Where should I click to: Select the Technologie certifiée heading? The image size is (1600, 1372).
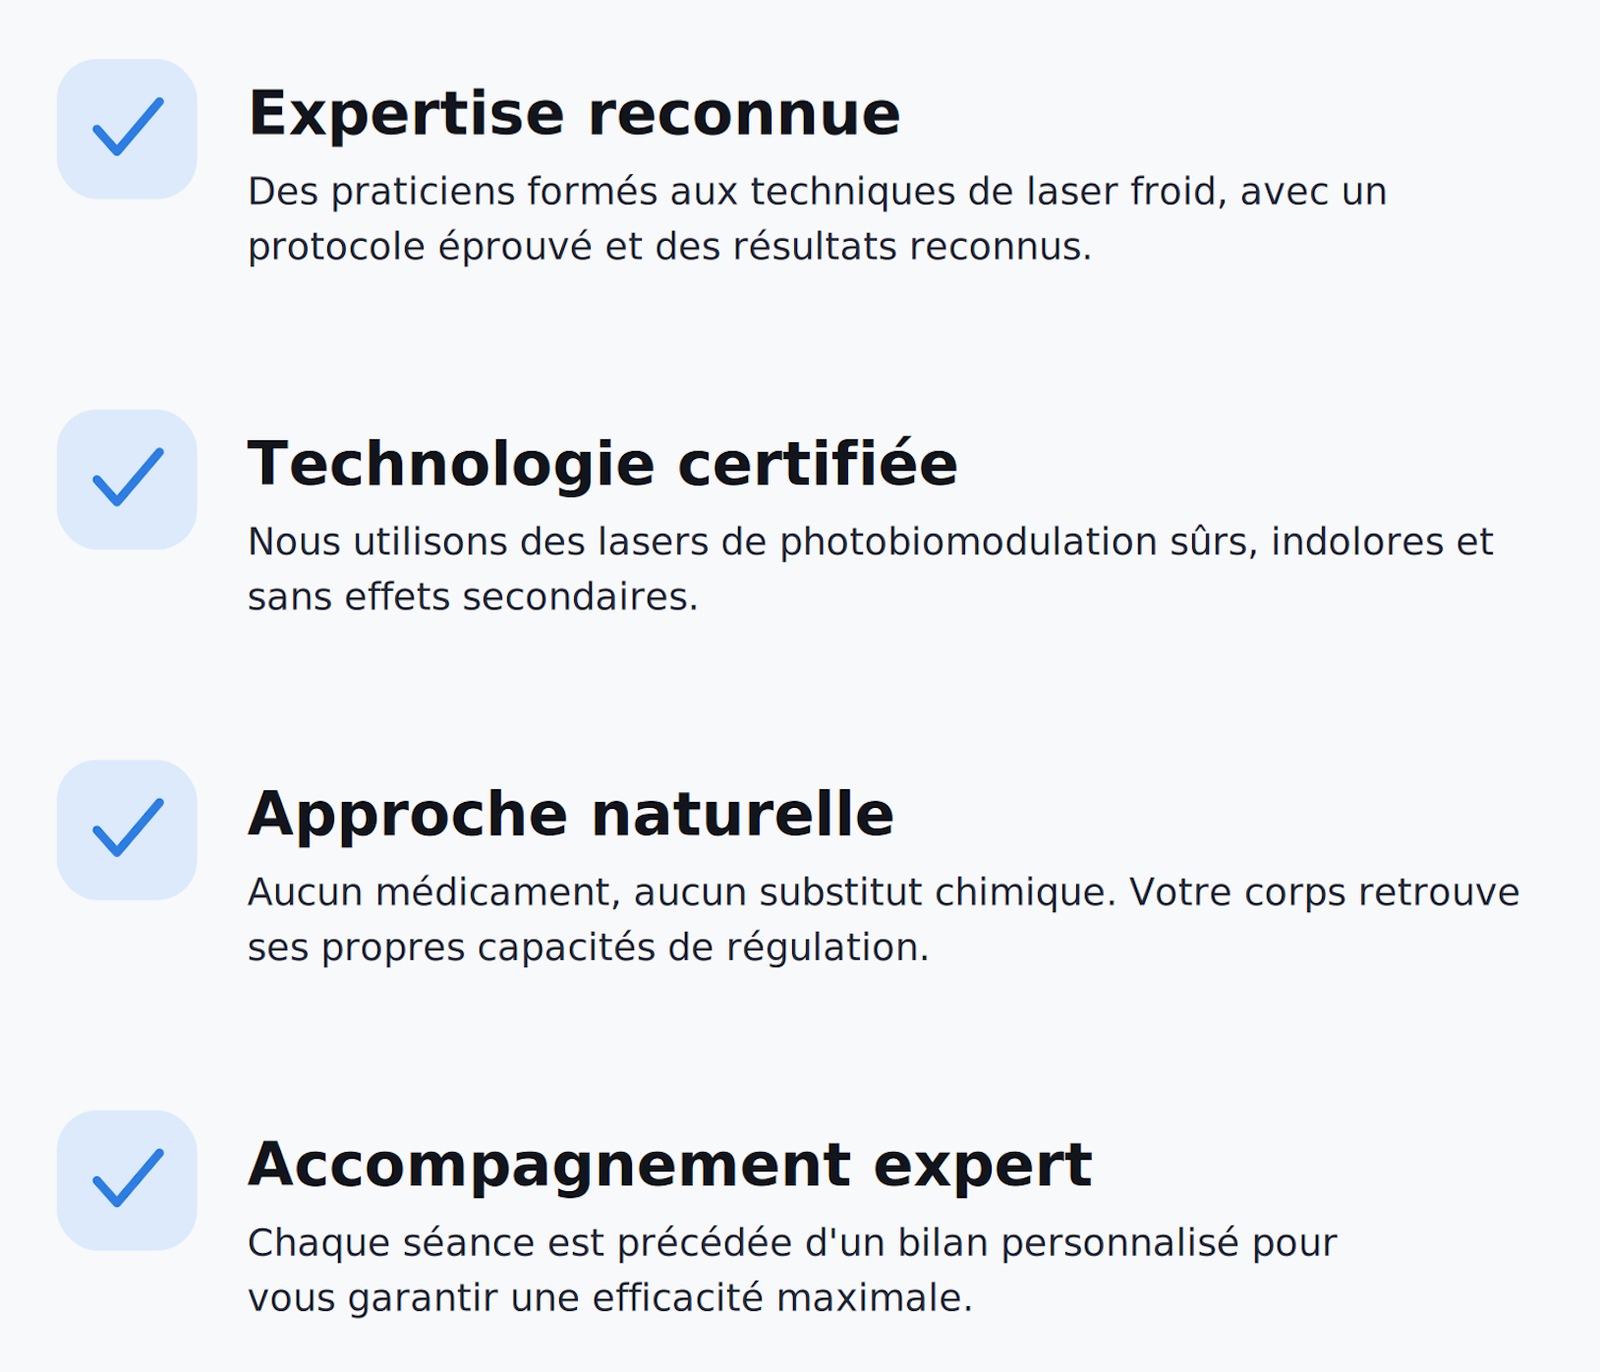click(x=603, y=464)
